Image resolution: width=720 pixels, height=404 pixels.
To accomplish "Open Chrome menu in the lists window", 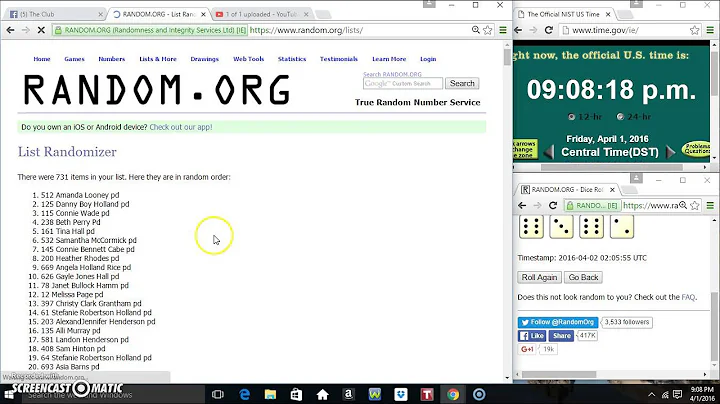I will (503, 30).
